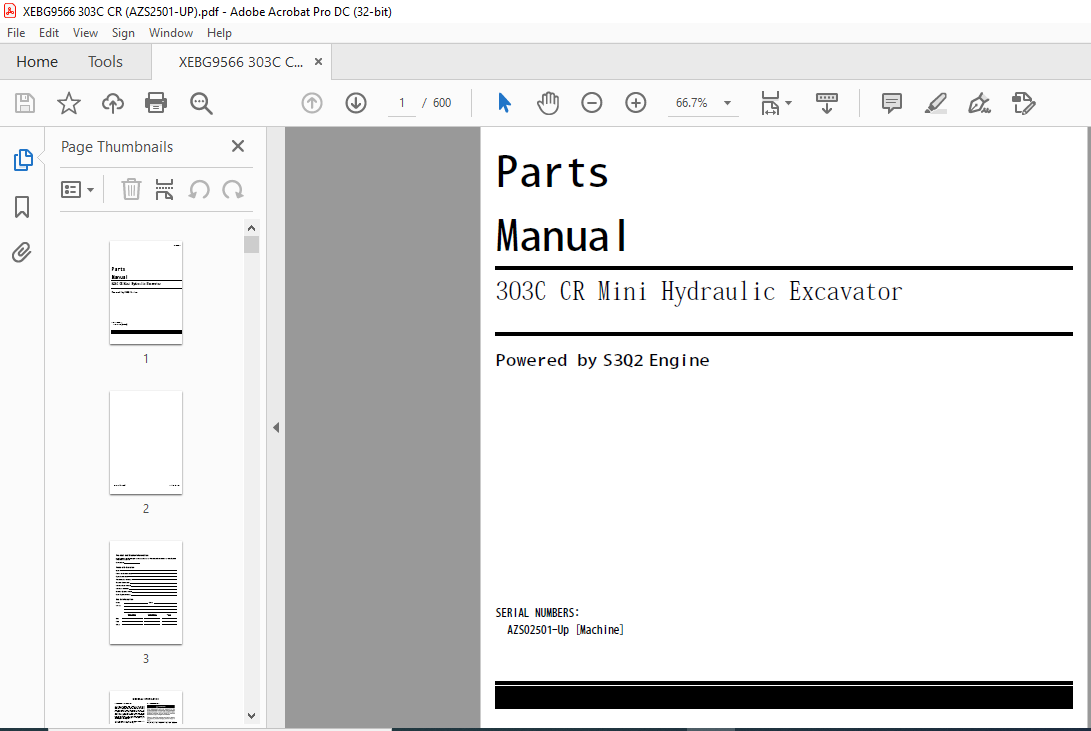Open the Sign document pen icon
This screenshot has width=1091, height=731.
(x=979, y=103)
